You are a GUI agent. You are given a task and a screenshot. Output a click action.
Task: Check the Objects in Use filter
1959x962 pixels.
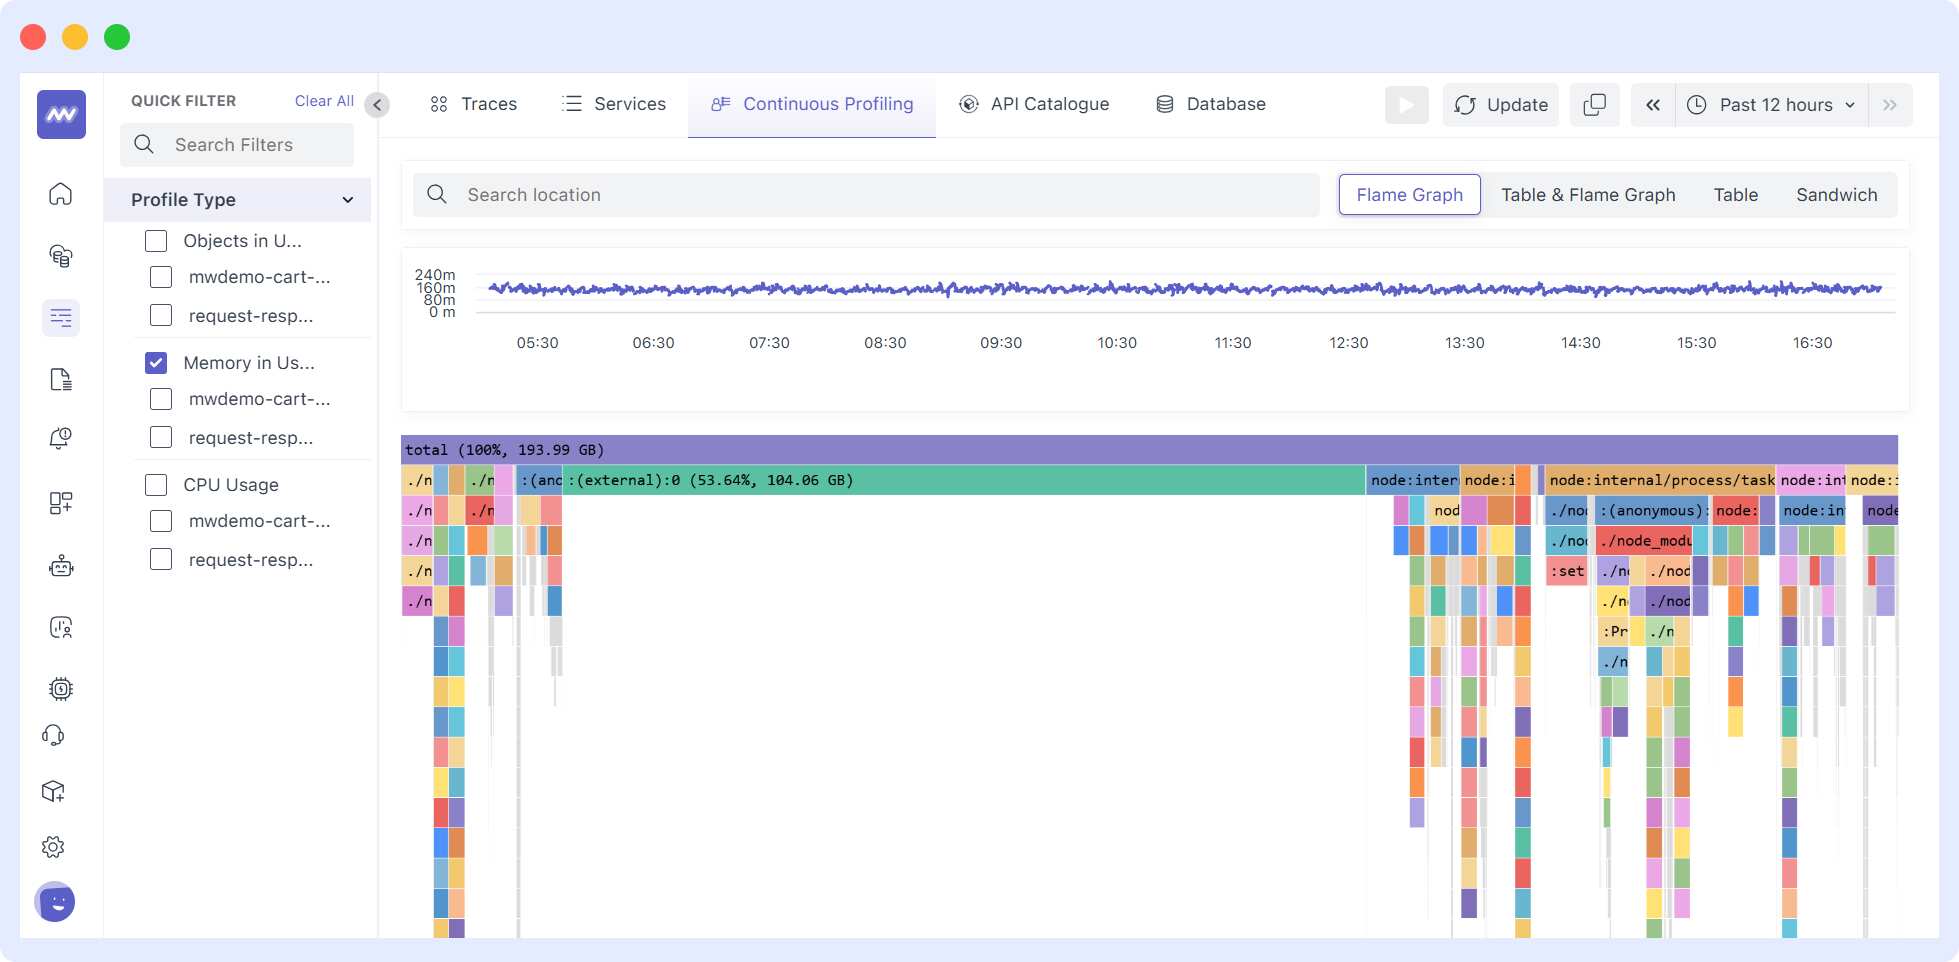(156, 240)
